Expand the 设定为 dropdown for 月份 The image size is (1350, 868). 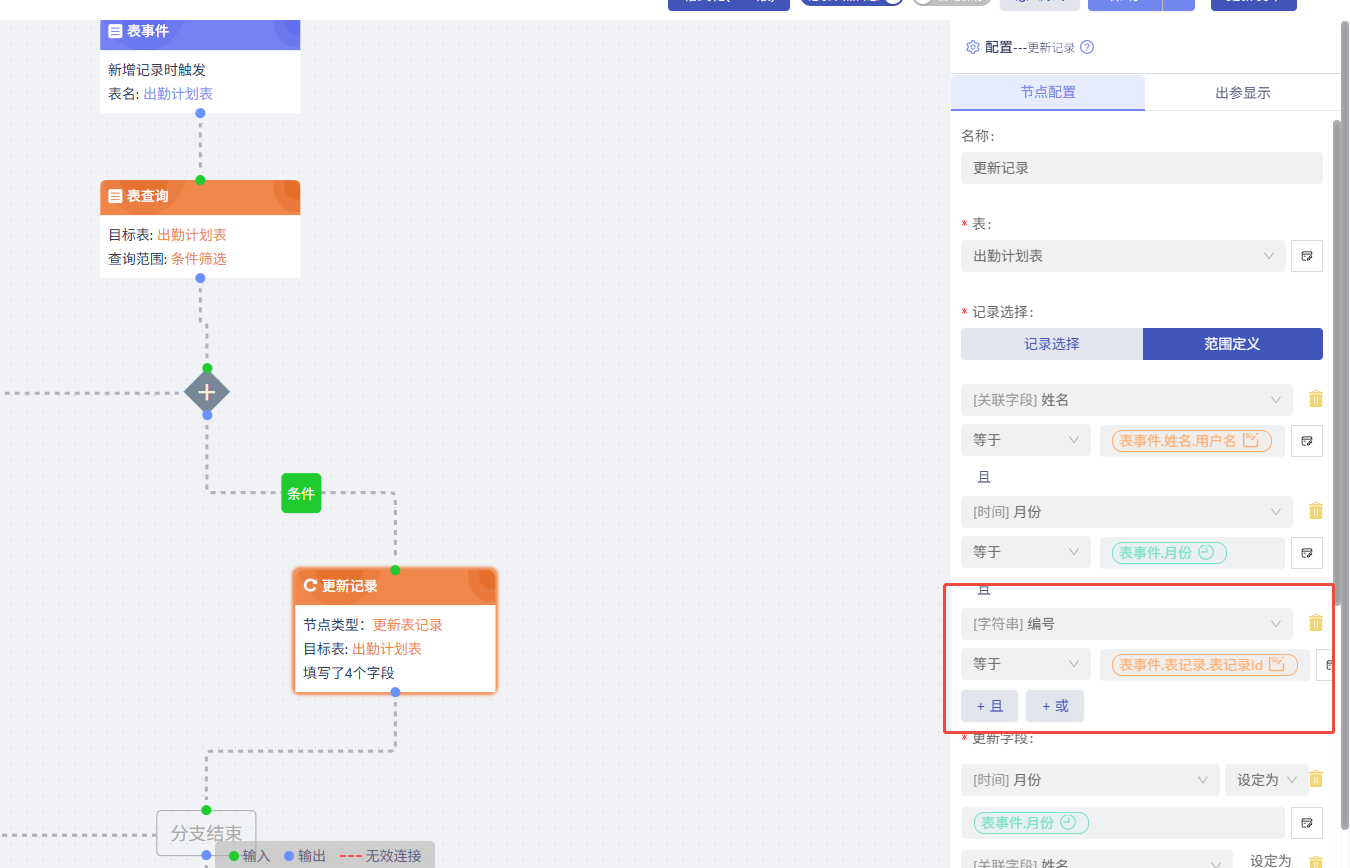tap(1266, 780)
